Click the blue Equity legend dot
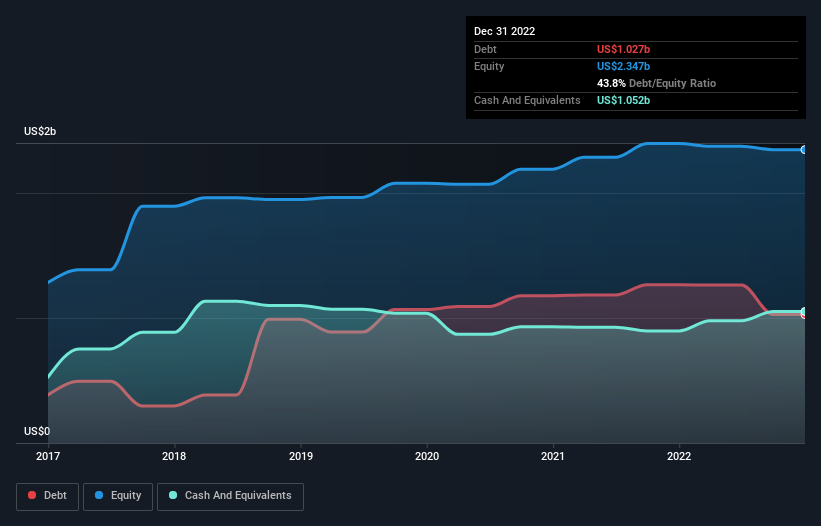Screen dimensions: 821x526 click(x=99, y=495)
